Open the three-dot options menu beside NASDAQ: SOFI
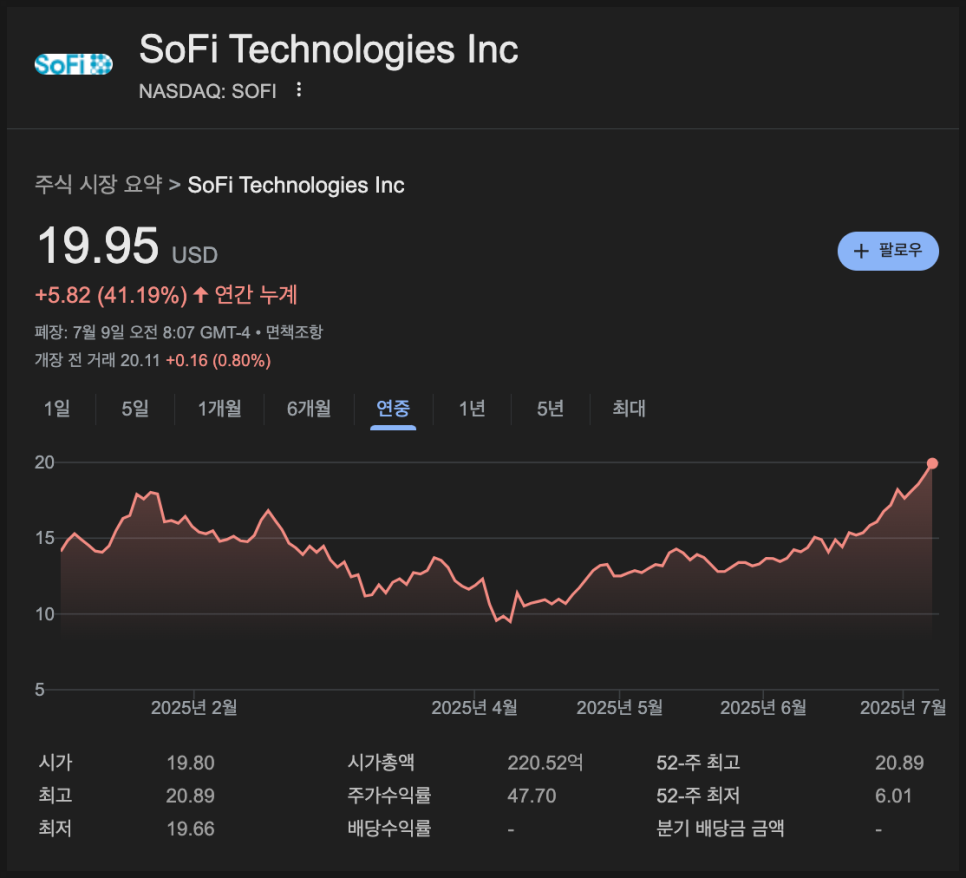966x878 pixels. pyautogui.click(x=299, y=90)
